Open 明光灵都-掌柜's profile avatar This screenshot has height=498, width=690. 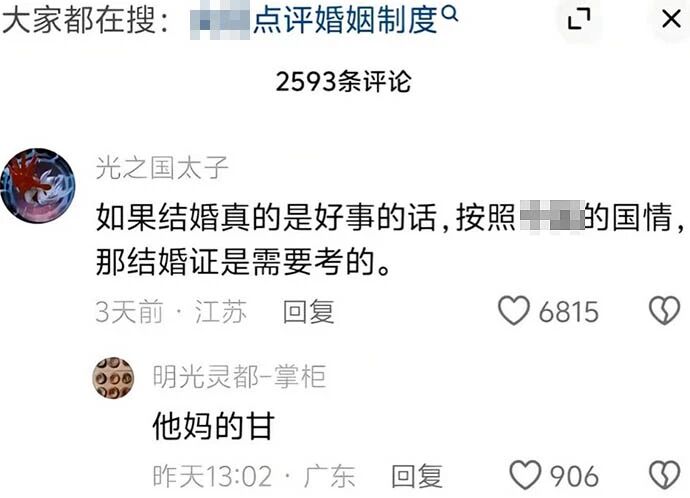(113, 378)
